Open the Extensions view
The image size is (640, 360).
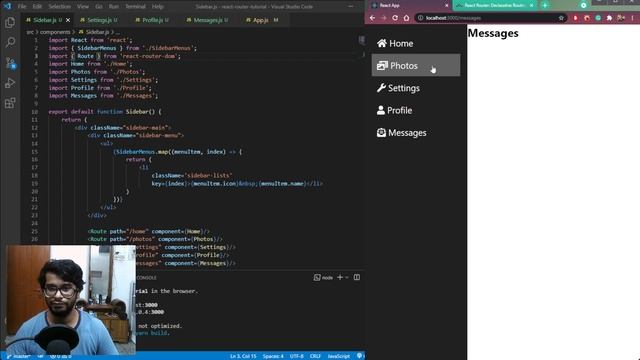[x=10, y=103]
